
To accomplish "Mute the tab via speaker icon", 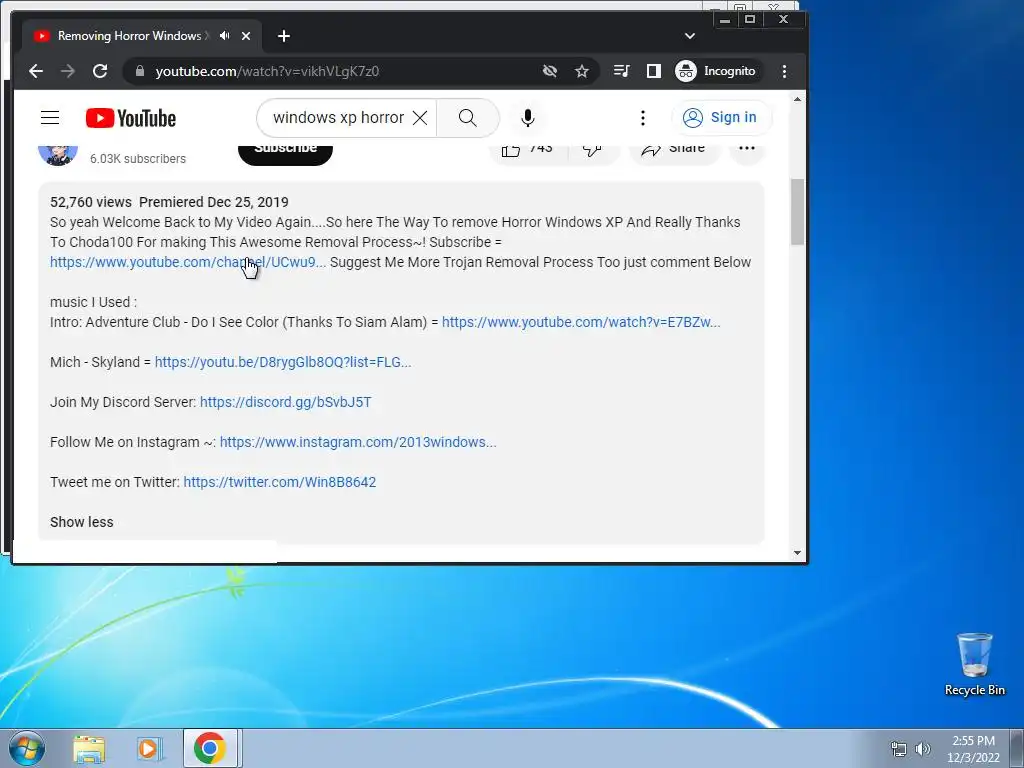I will (225, 36).
